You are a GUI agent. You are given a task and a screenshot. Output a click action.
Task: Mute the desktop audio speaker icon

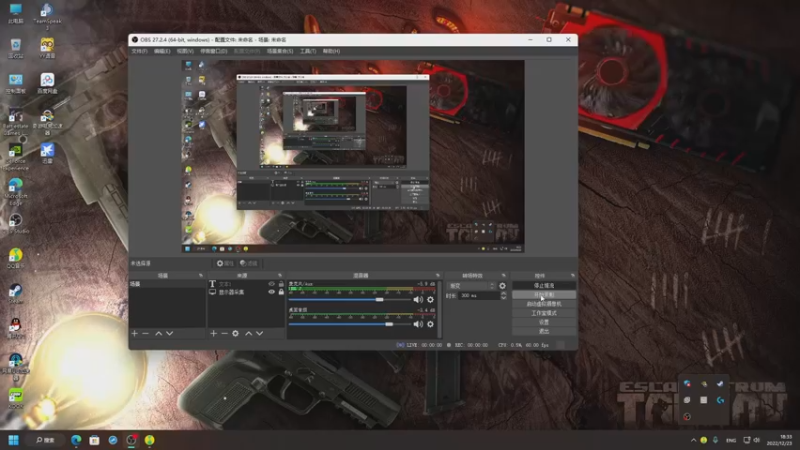[x=418, y=324]
